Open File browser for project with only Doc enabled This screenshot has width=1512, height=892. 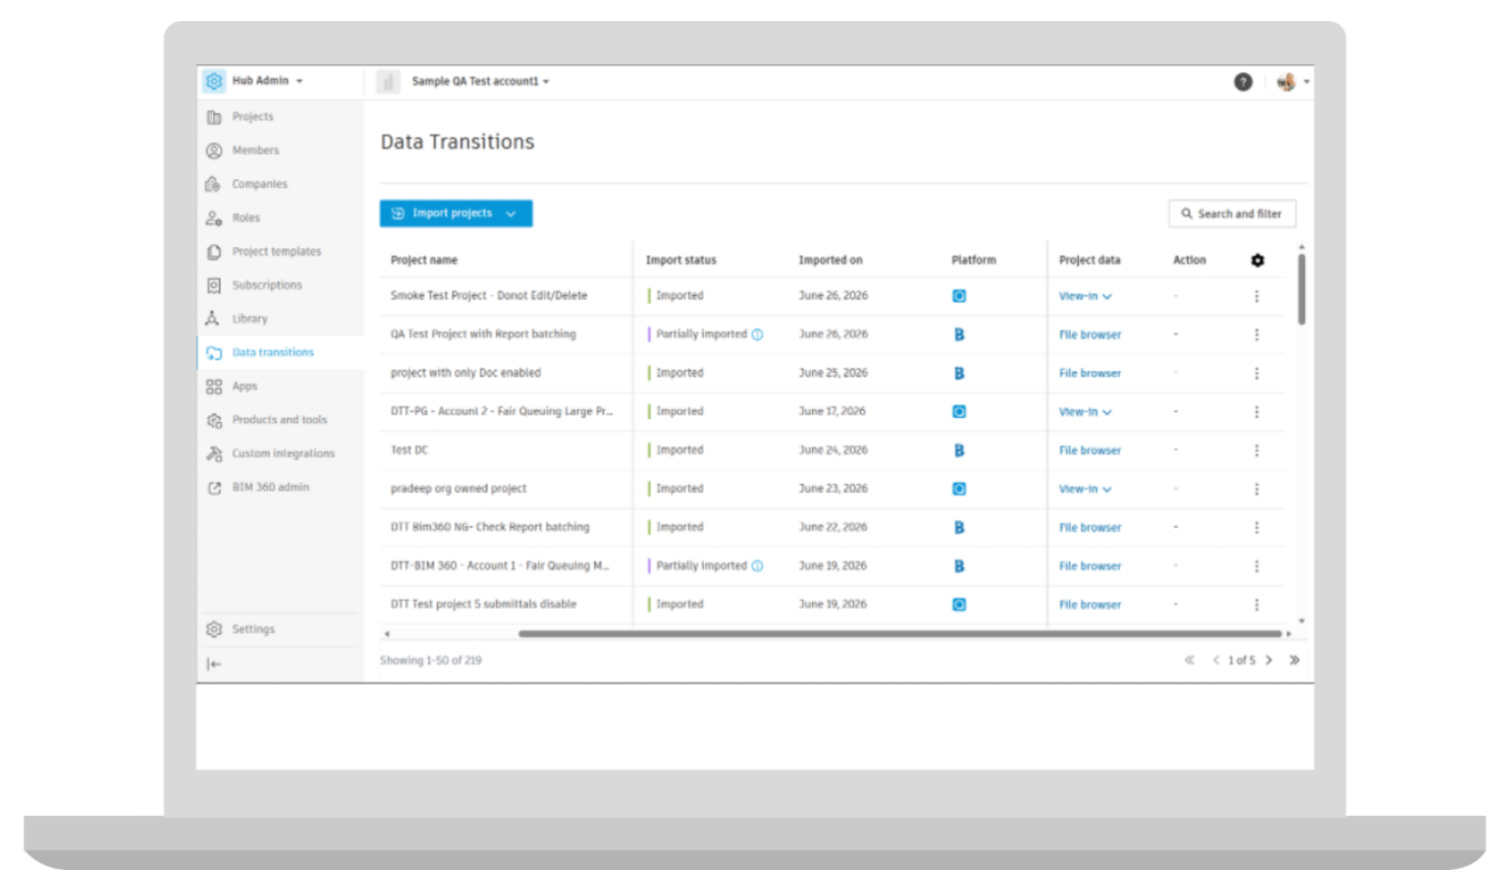pos(1090,374)
